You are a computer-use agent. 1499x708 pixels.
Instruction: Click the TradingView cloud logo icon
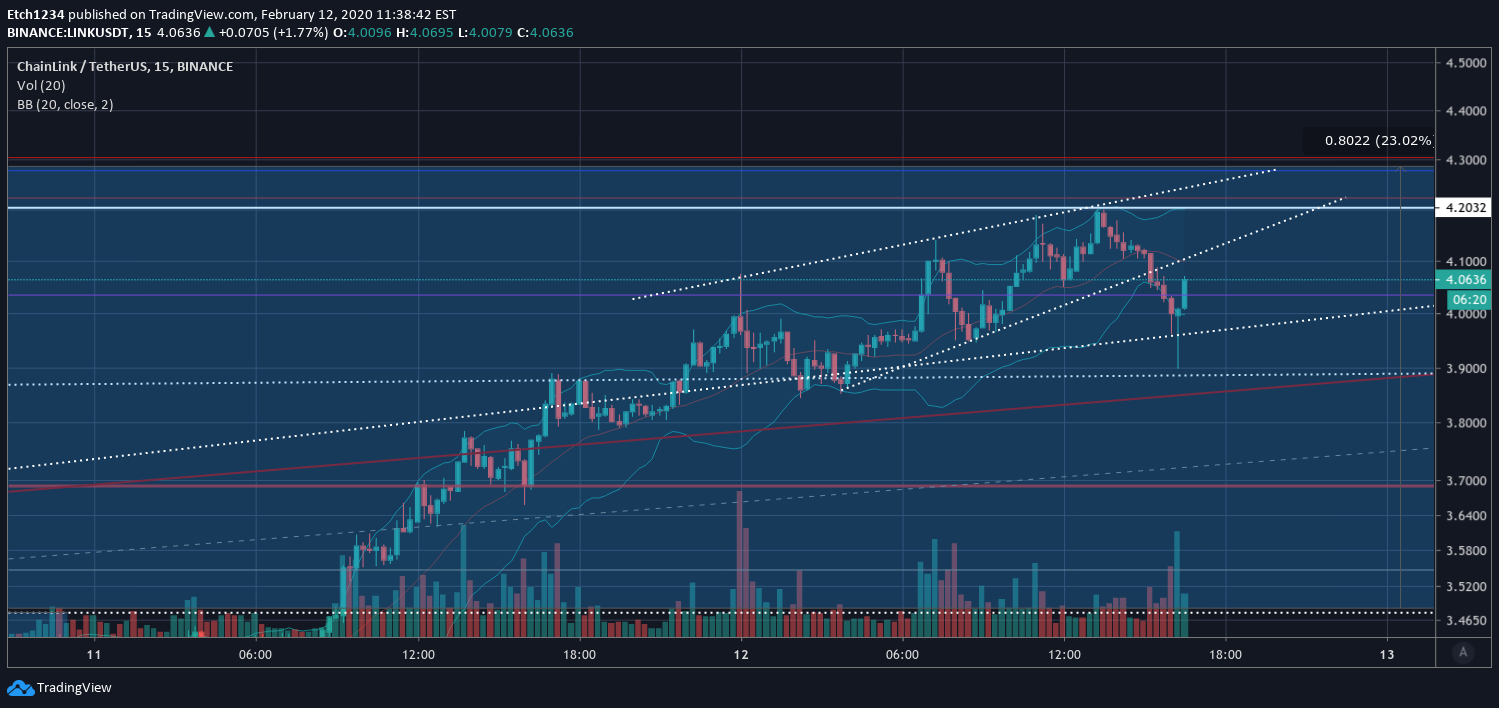click(x=20, y=688)
